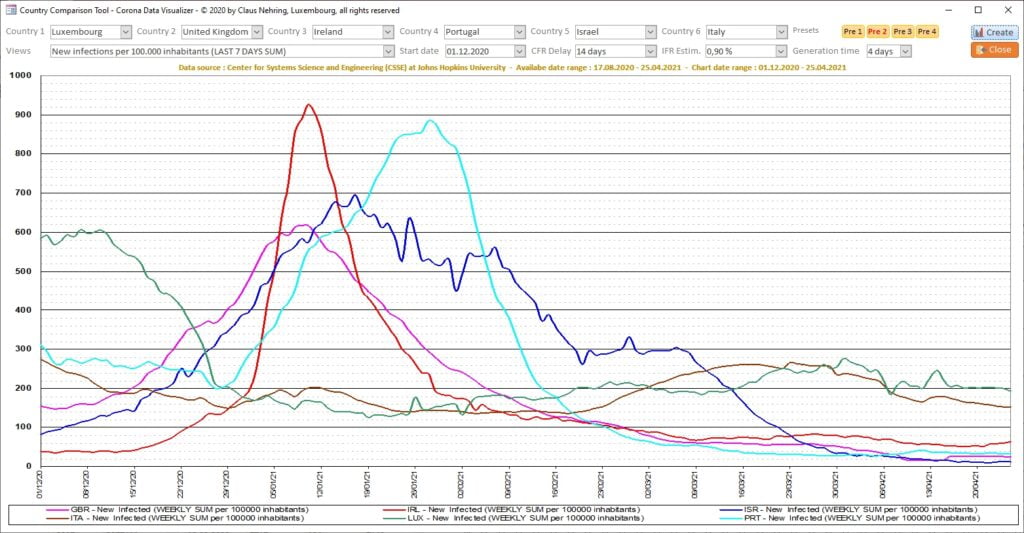Open the Country 1 Luxembourg dropdown

coord(125,32)
